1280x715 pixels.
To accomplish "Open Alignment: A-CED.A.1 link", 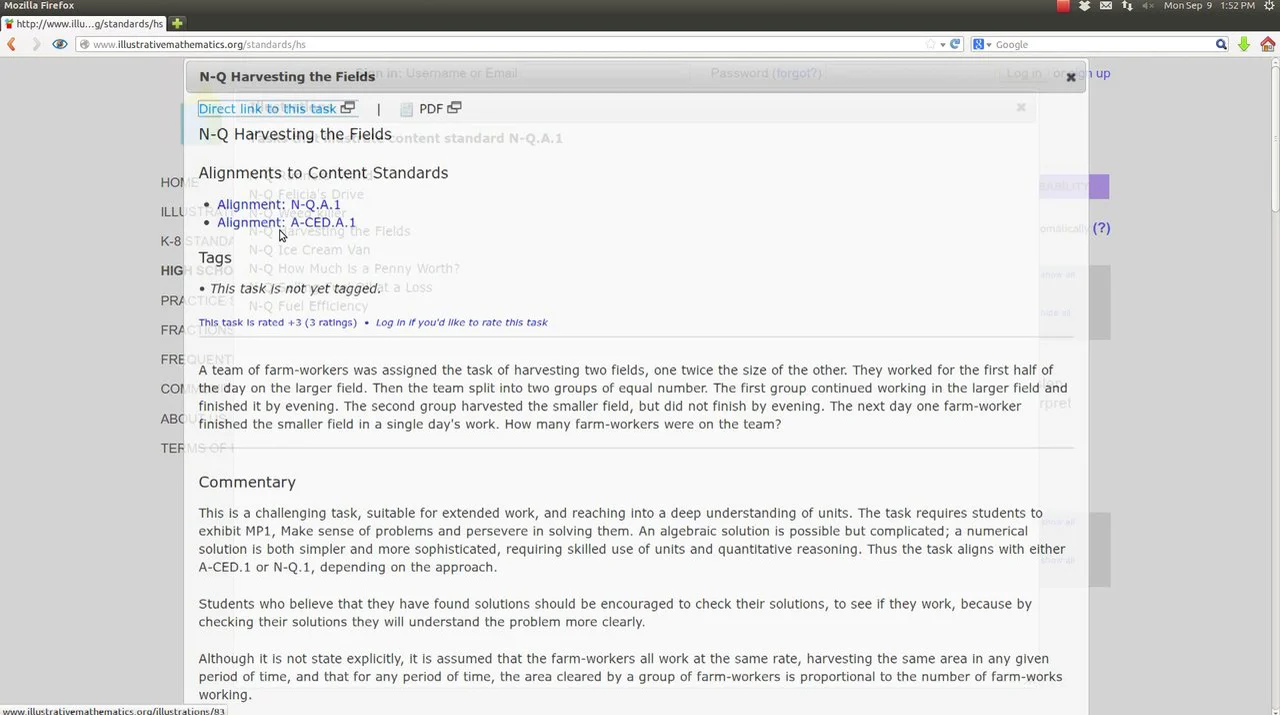I will point(286,223).
